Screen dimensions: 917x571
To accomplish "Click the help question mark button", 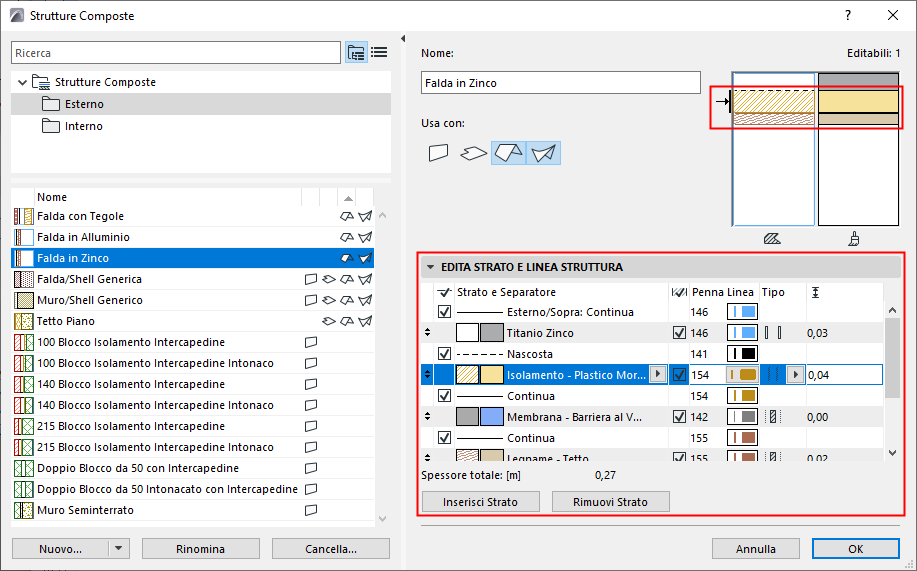I will tap(848, 16).
